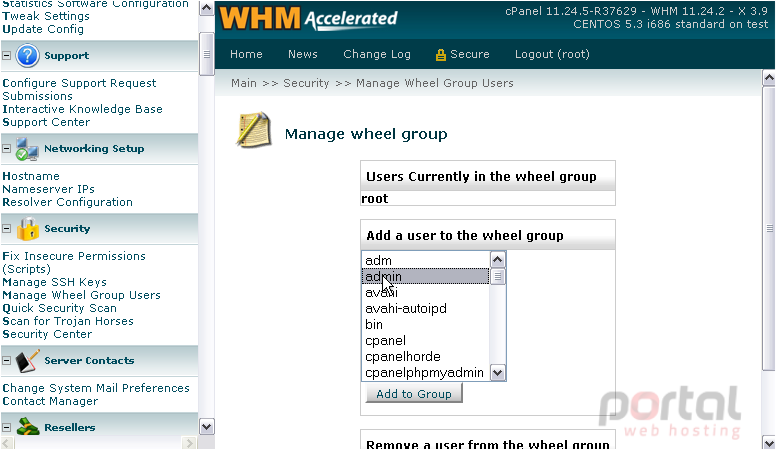The image size is (776, 450).
Task: Click the Security padlock icon
Action: pos(27,229)
